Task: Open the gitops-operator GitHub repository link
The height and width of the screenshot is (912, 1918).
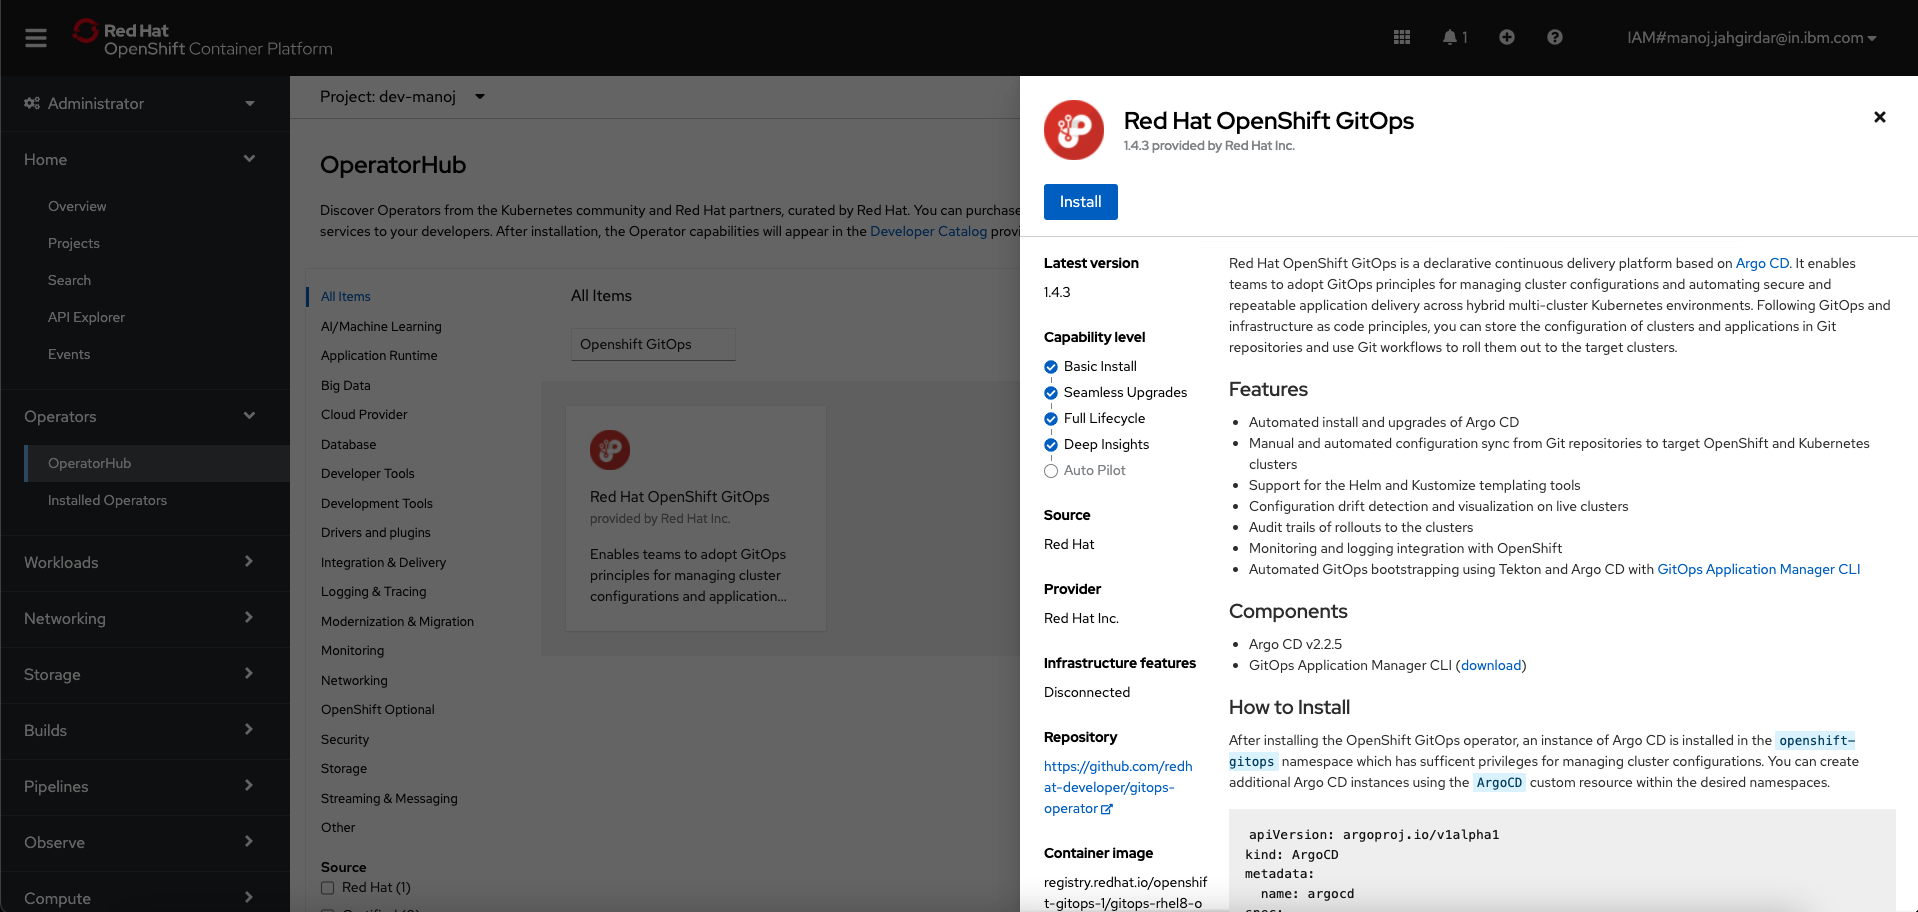Action: 1118,787
